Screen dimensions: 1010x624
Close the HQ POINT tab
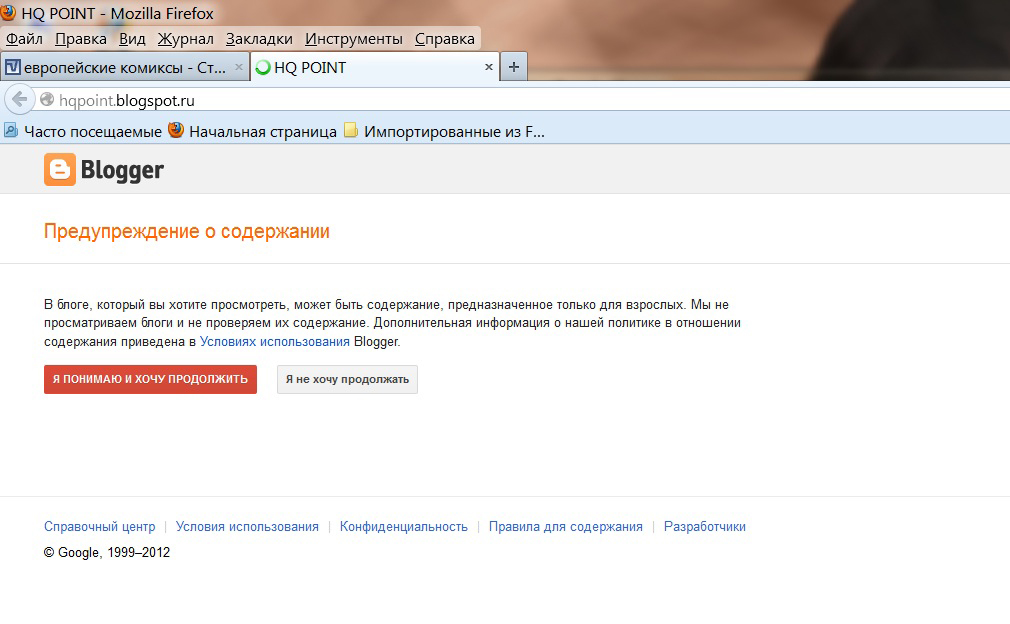click(x=488, y=67)
